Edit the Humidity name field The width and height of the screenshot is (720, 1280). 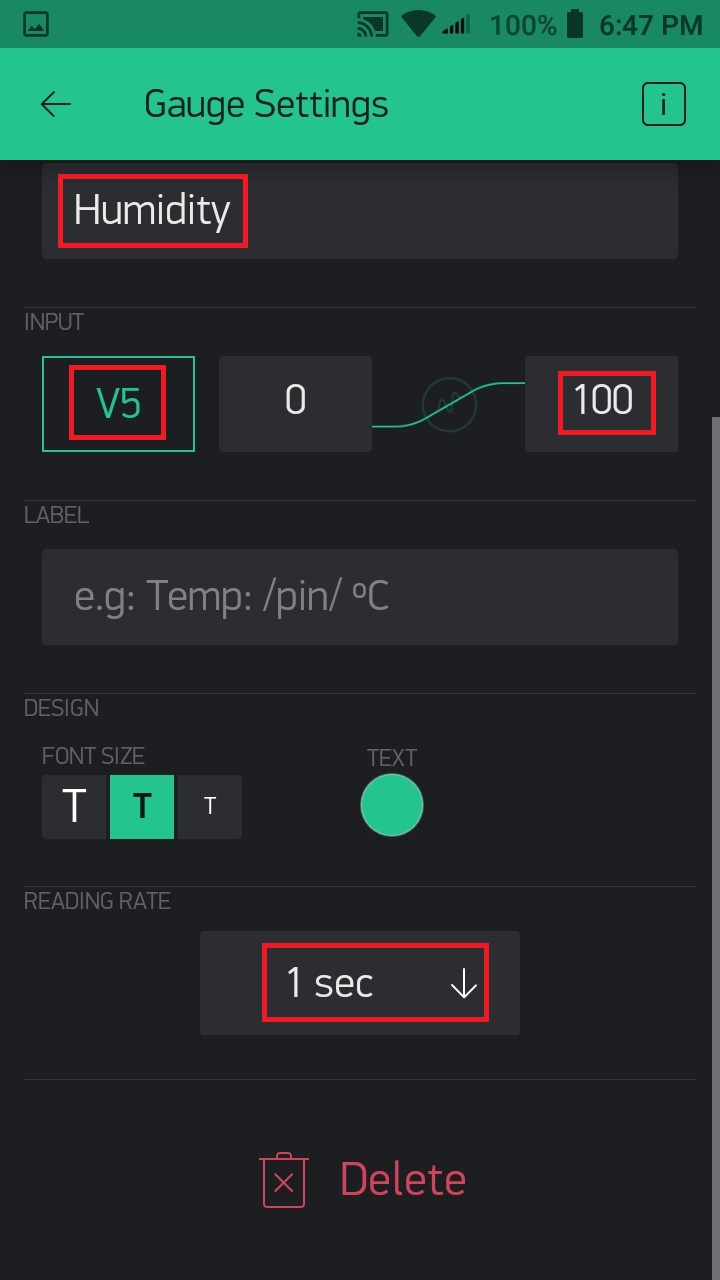click(x=360, y=211)
